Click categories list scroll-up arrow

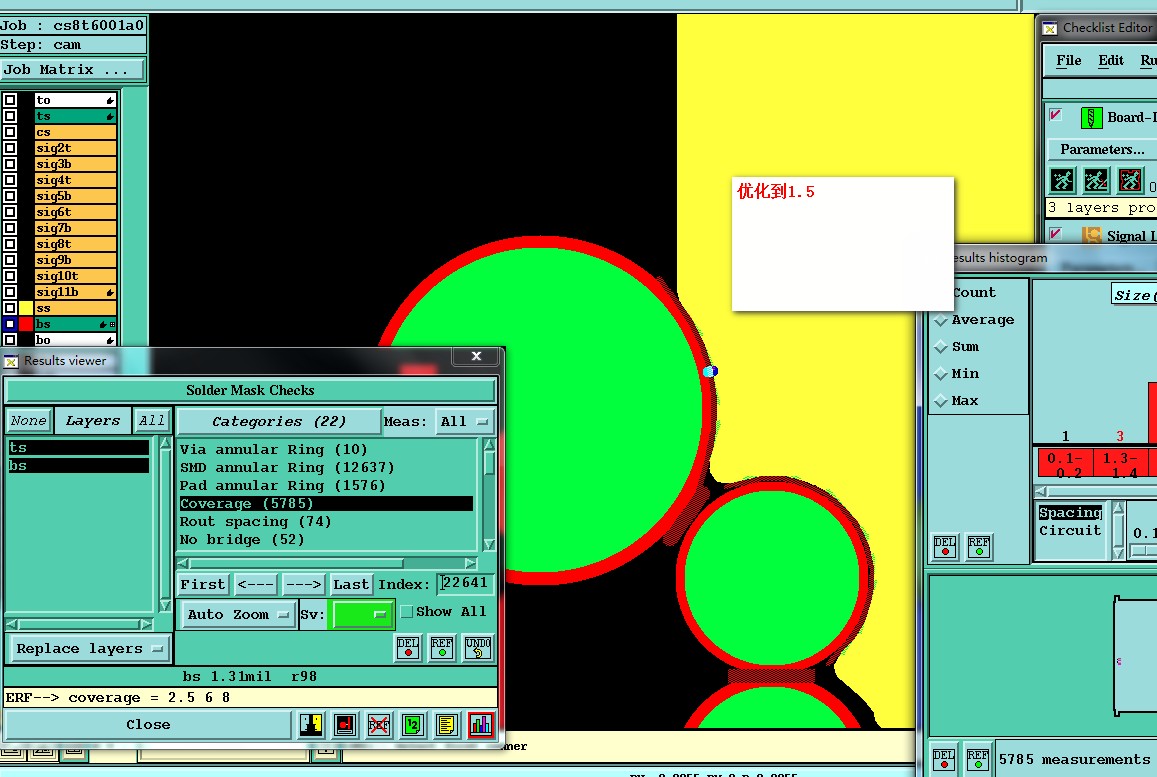(488, 444)
